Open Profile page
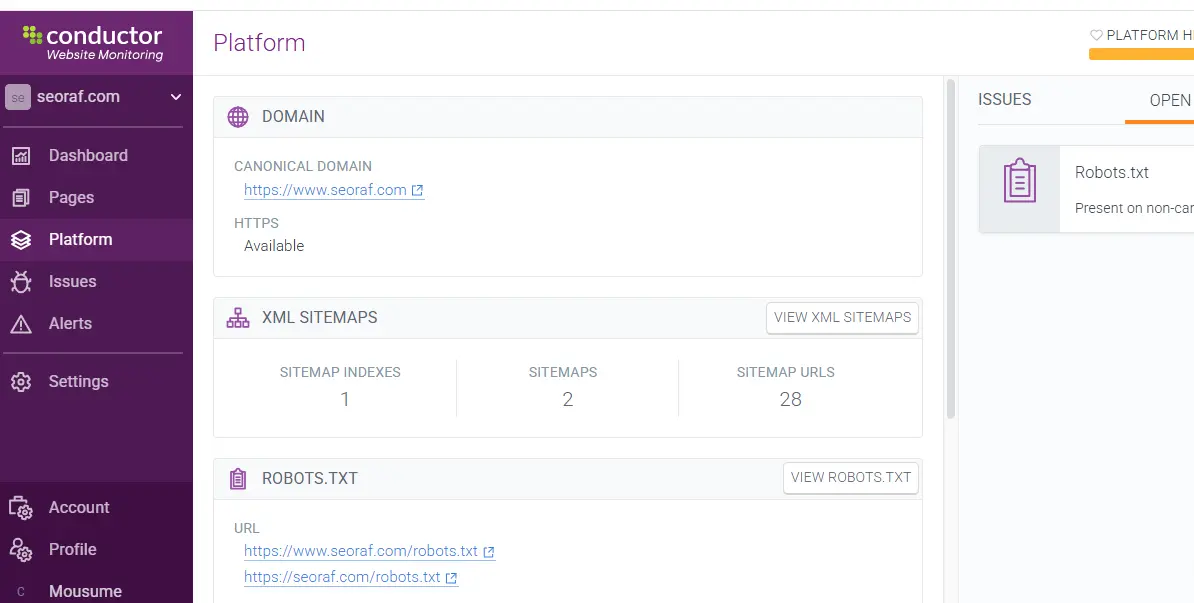 72,549
